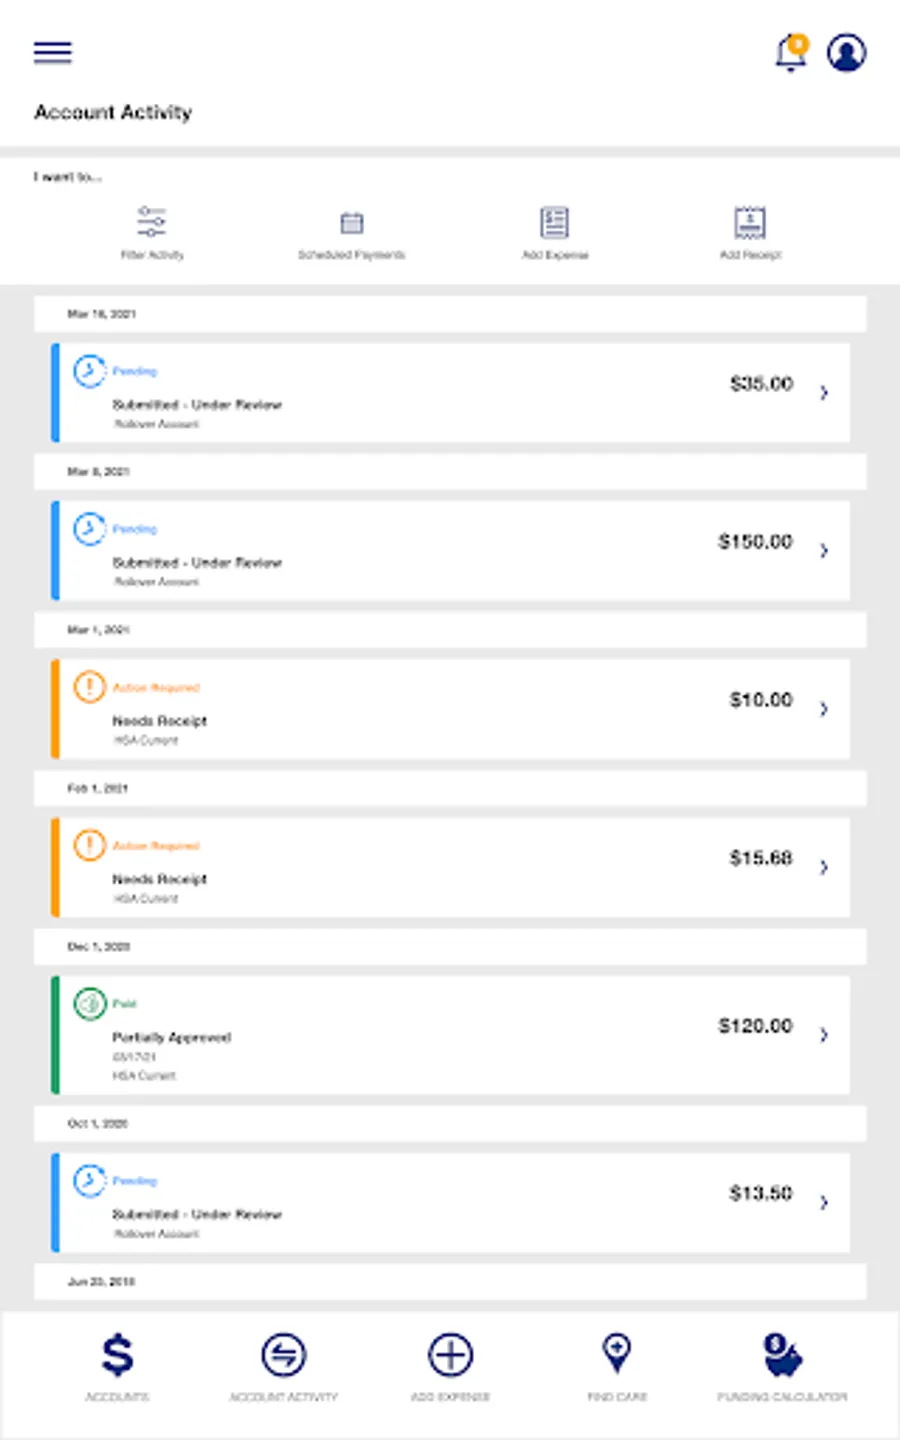Open the hamburger navigation menu

tap(53, 53)
